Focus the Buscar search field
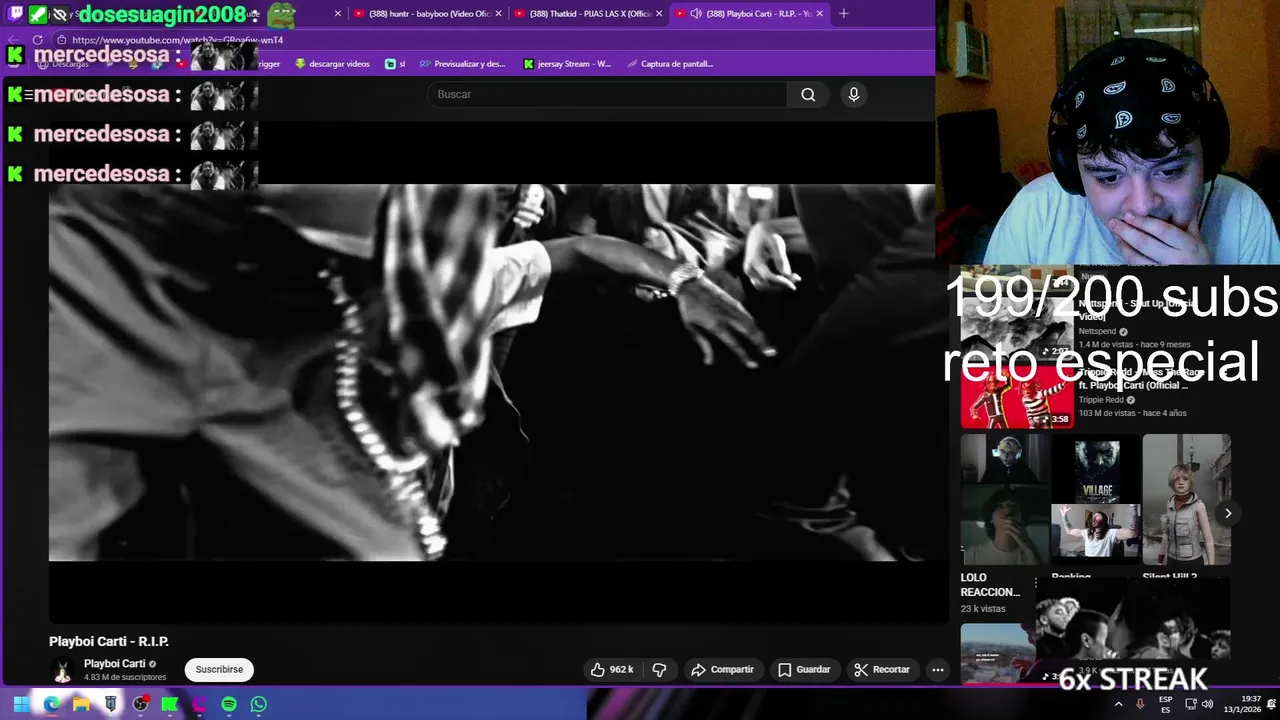This screenshot has width=1280, height=720. pos(607,94)
